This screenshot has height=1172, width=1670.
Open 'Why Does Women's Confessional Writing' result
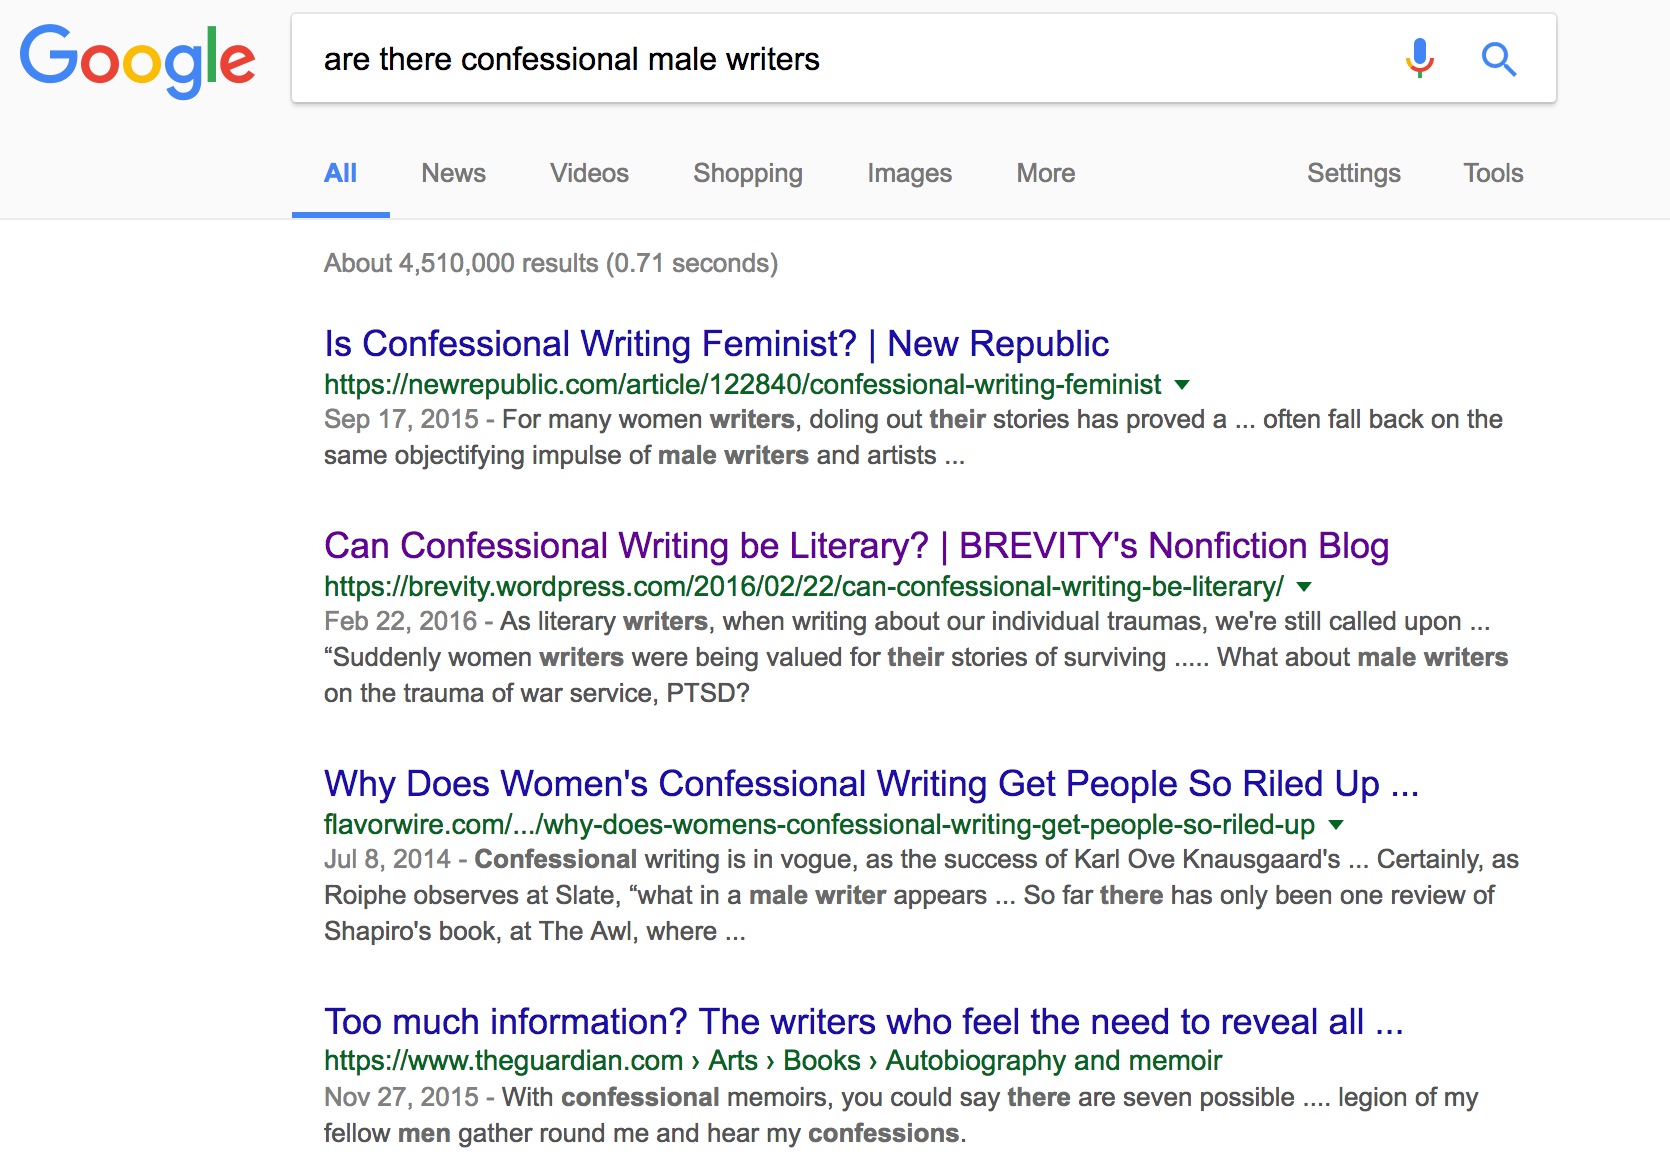(871, 784)
